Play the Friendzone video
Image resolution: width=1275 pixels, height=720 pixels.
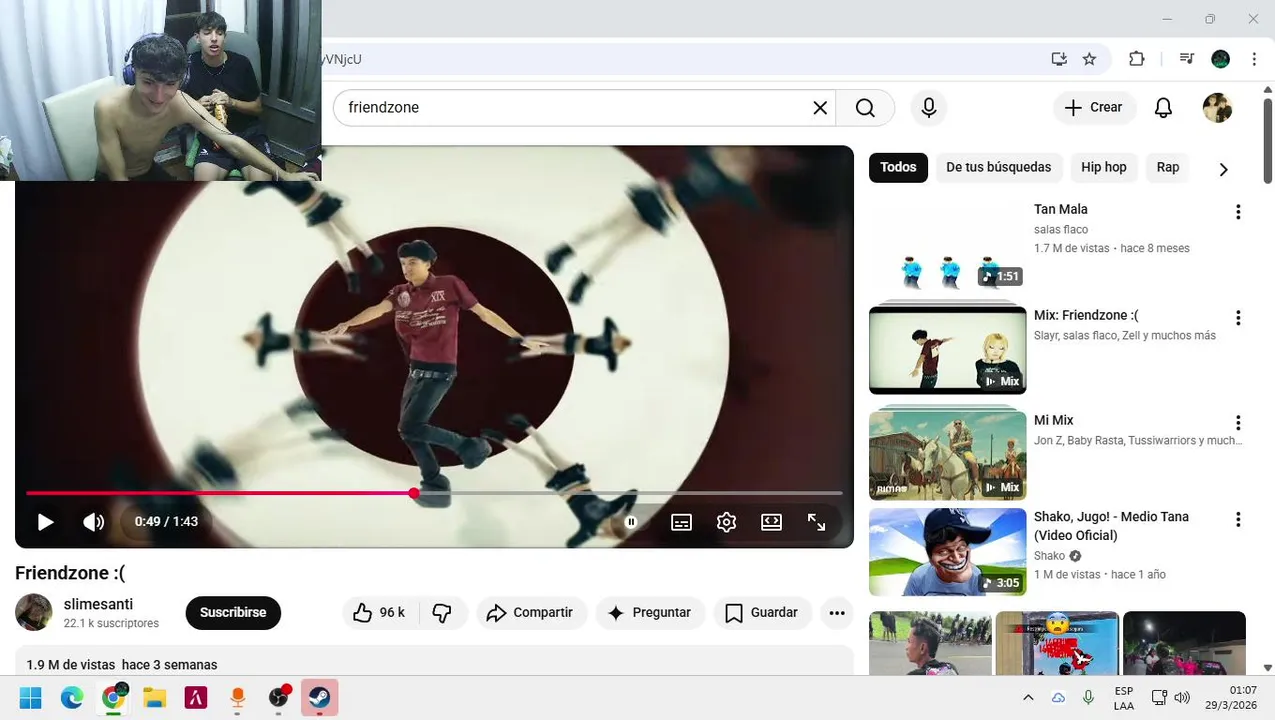pyautogui.click(x=45, y=522)
